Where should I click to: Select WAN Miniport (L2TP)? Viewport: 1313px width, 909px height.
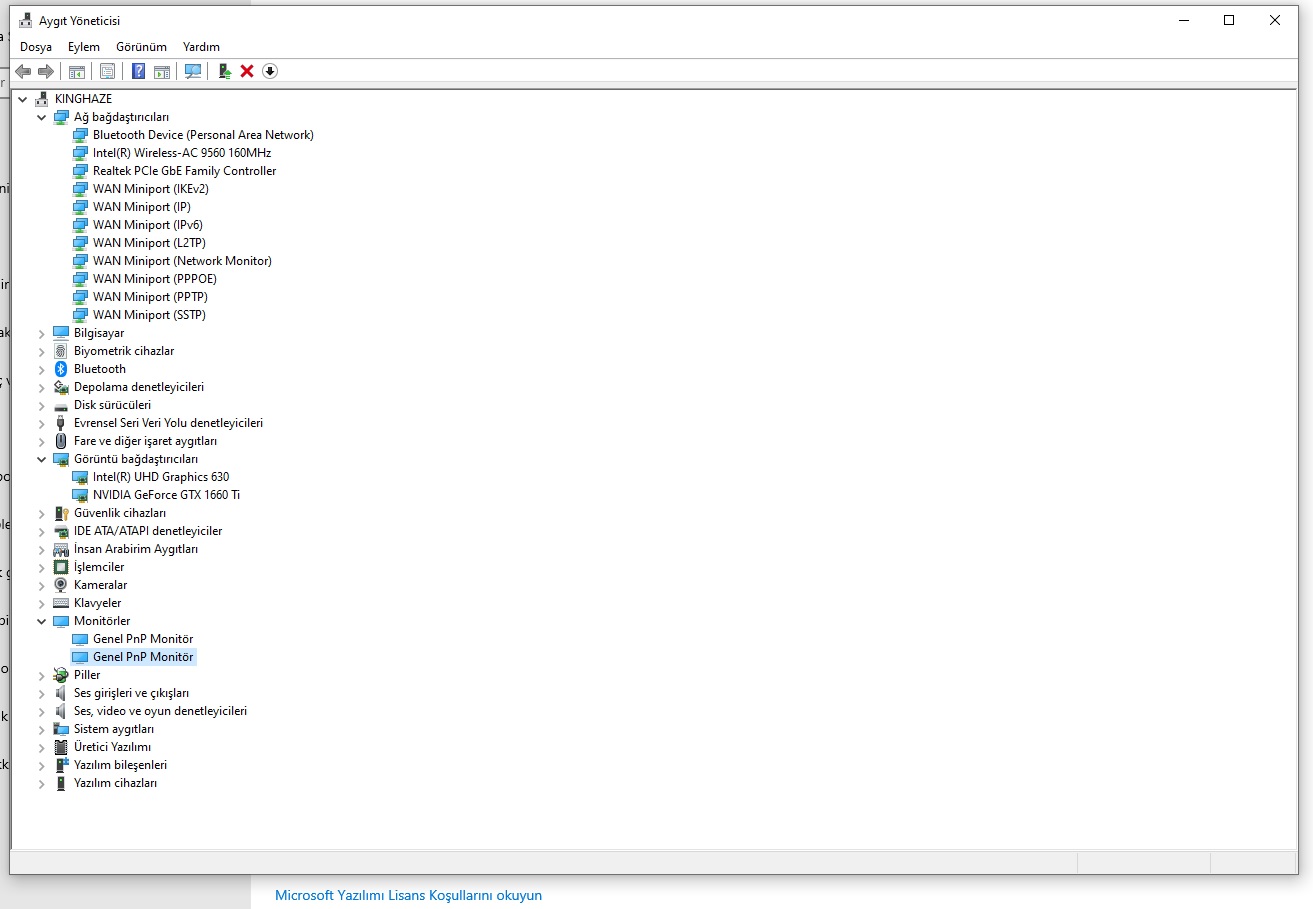point(149,243)
